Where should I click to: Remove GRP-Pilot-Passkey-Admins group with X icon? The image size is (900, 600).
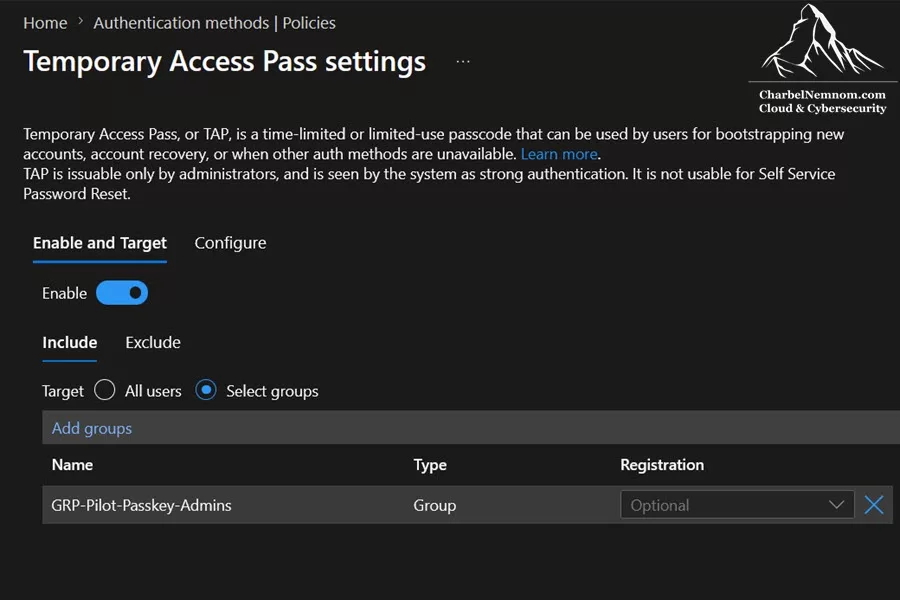874,505
